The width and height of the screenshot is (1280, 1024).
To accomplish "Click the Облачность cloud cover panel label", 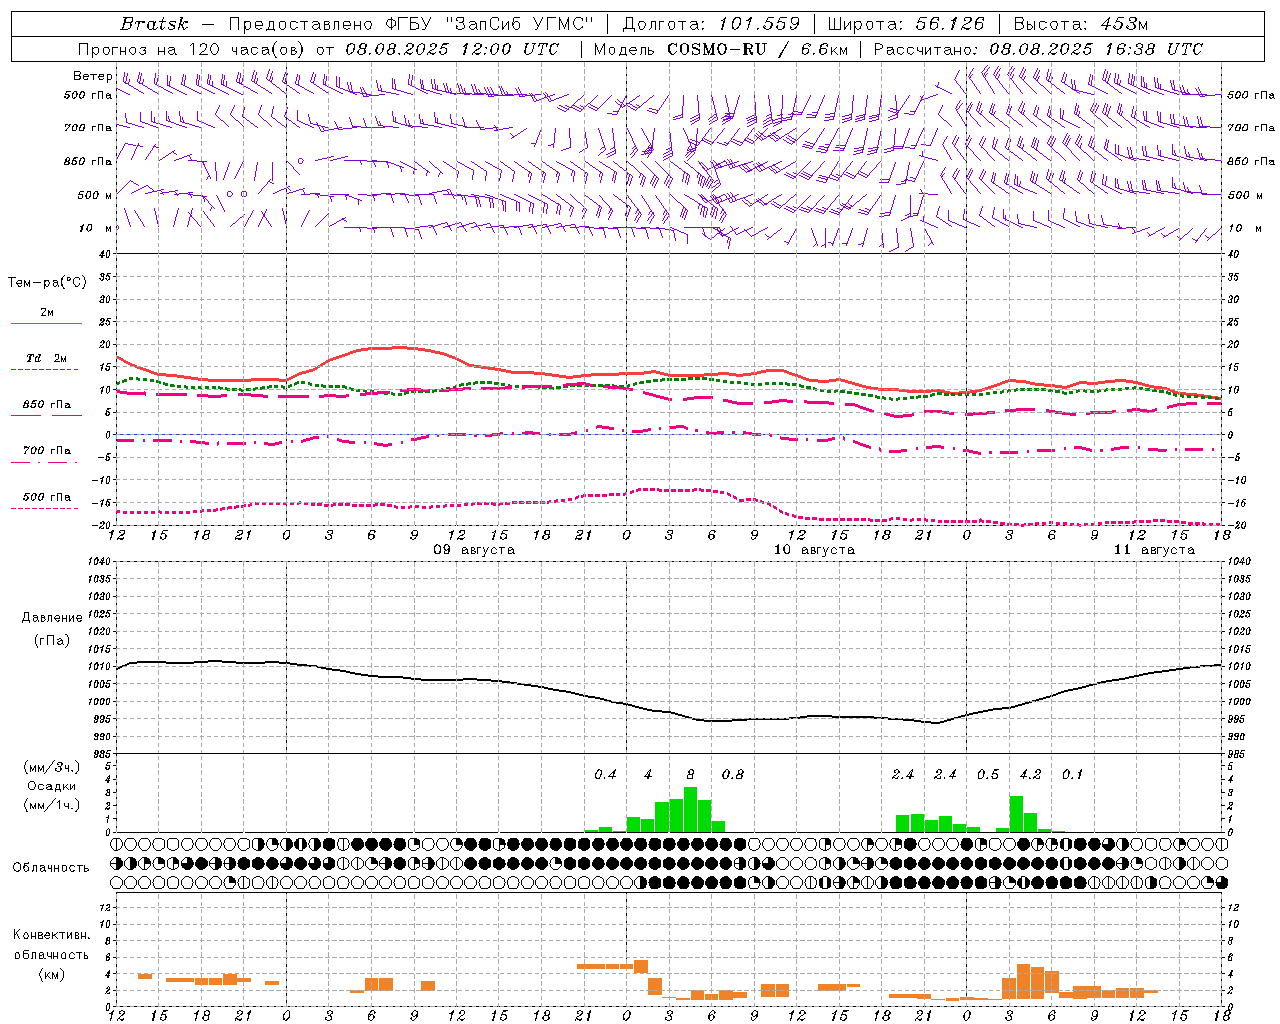I will (x=51, y=868).
